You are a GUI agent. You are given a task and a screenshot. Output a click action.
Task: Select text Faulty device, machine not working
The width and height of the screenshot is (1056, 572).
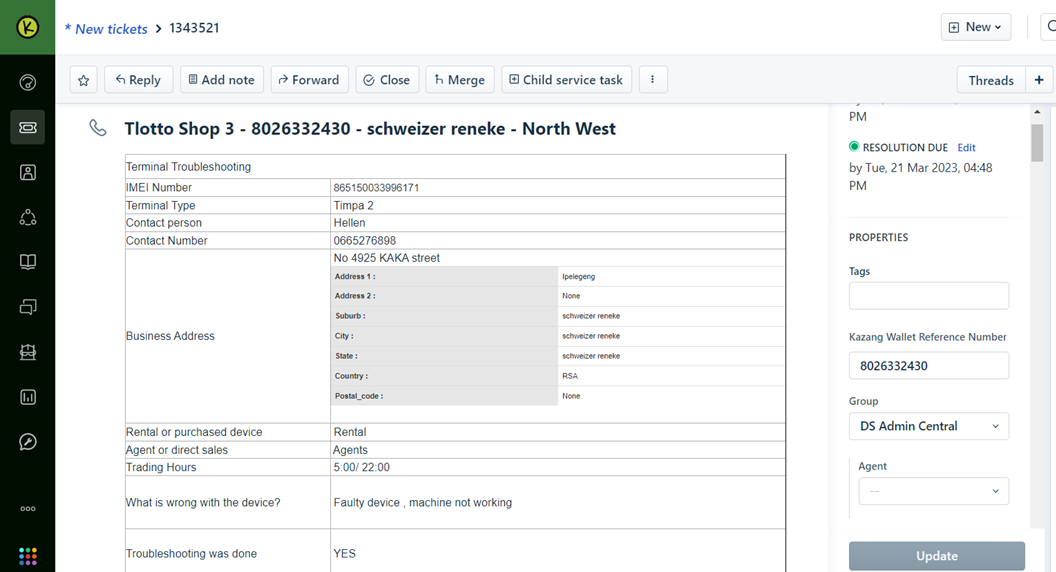coord(422,503)
